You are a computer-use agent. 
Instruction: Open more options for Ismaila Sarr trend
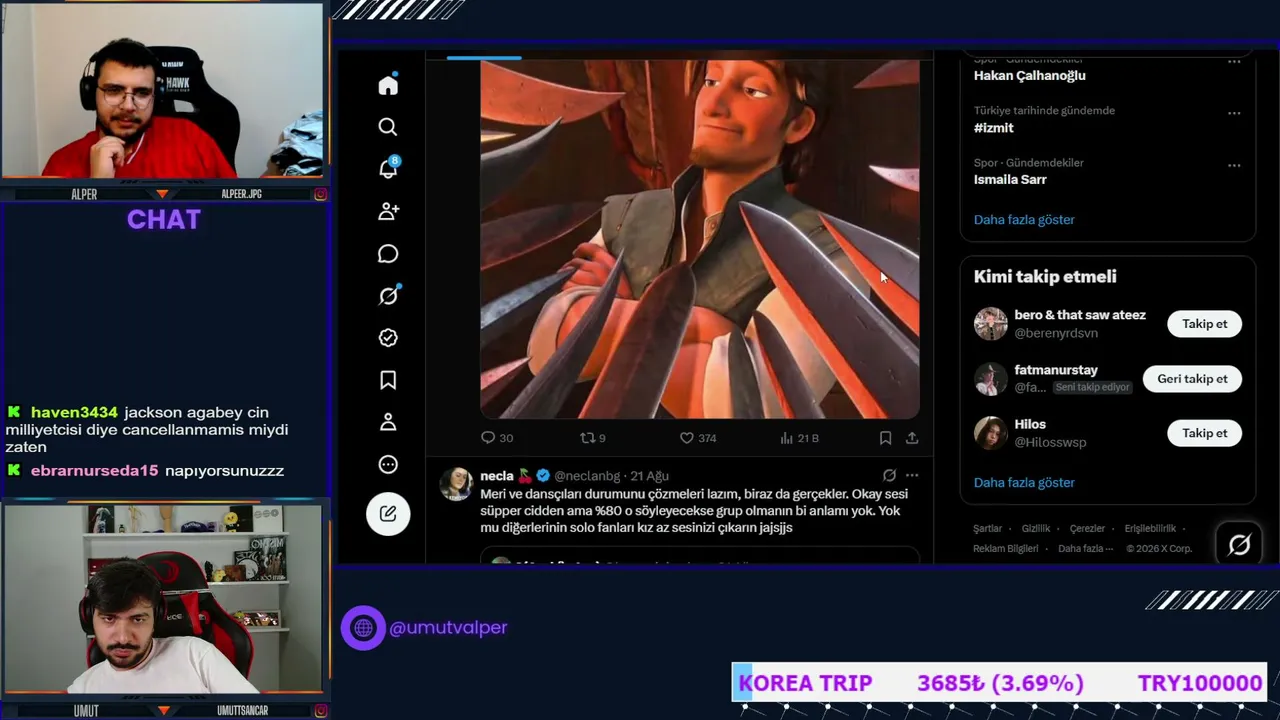(1234, 165)
